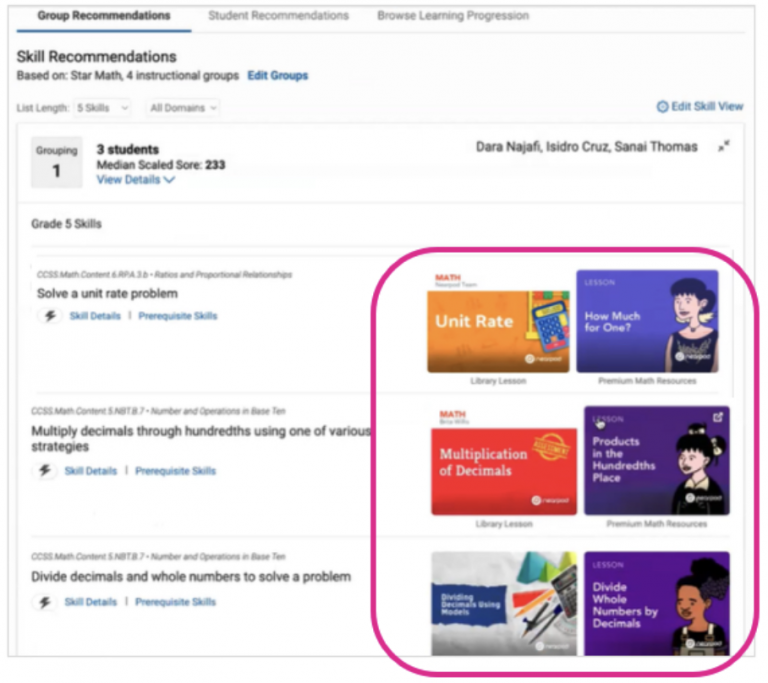Click lightning icon under Multiply decimals skill

(x=45, y=471)
